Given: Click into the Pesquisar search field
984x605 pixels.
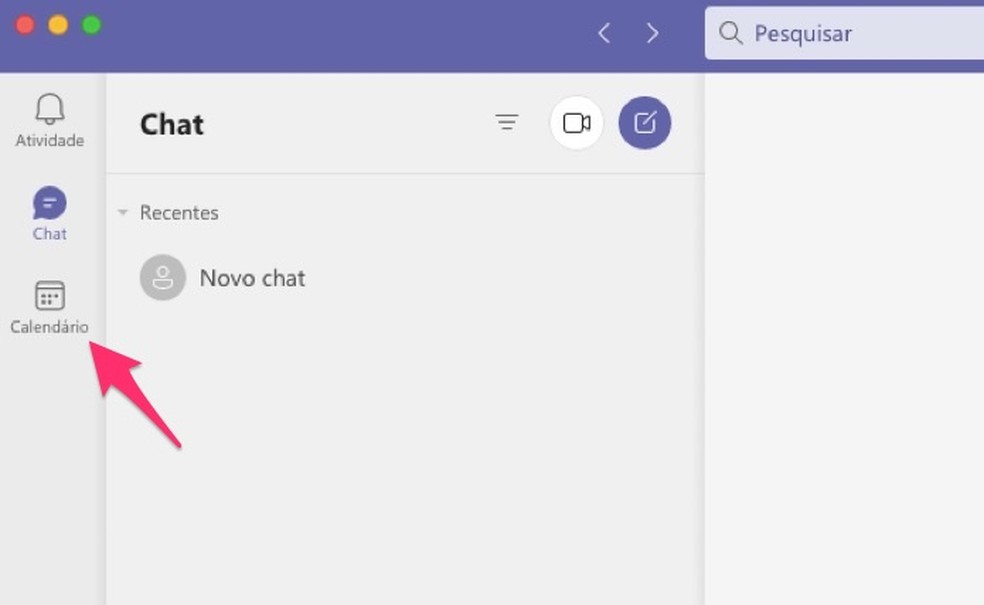Looking at the screenshot, I should pyautogui.click(x=860, y=34).
